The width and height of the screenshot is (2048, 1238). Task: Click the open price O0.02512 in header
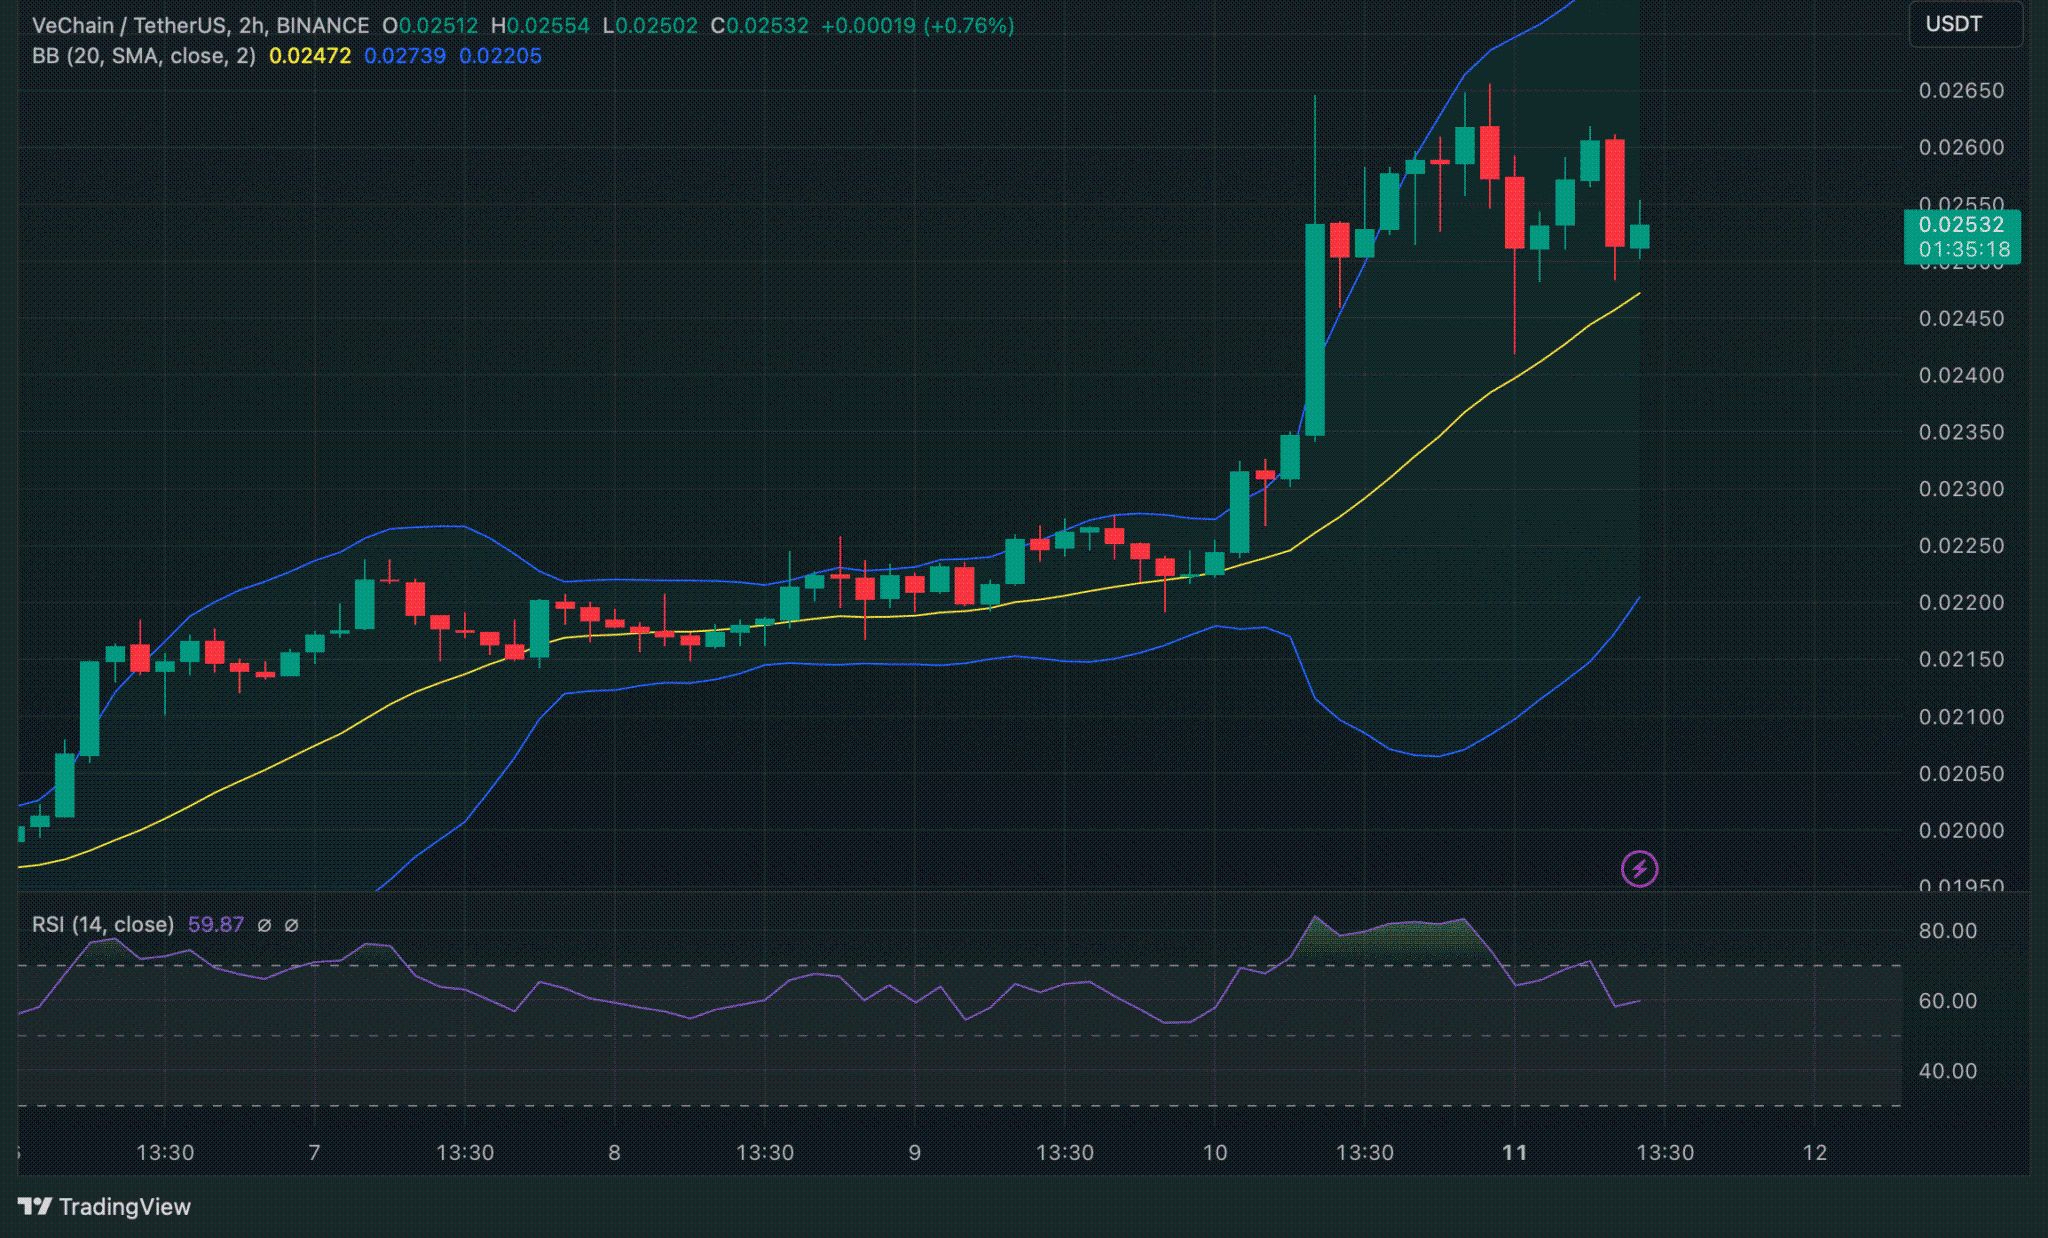pyautogui.click(x=430, y=26)
